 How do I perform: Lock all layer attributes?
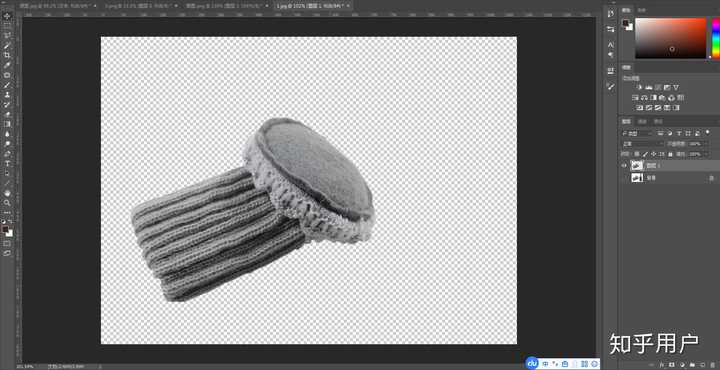coord(670,154)
